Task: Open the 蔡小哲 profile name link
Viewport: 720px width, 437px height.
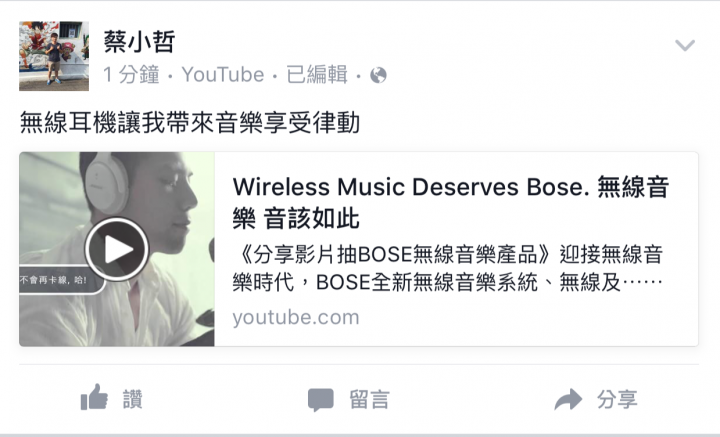Action: (x=139, y=42)
